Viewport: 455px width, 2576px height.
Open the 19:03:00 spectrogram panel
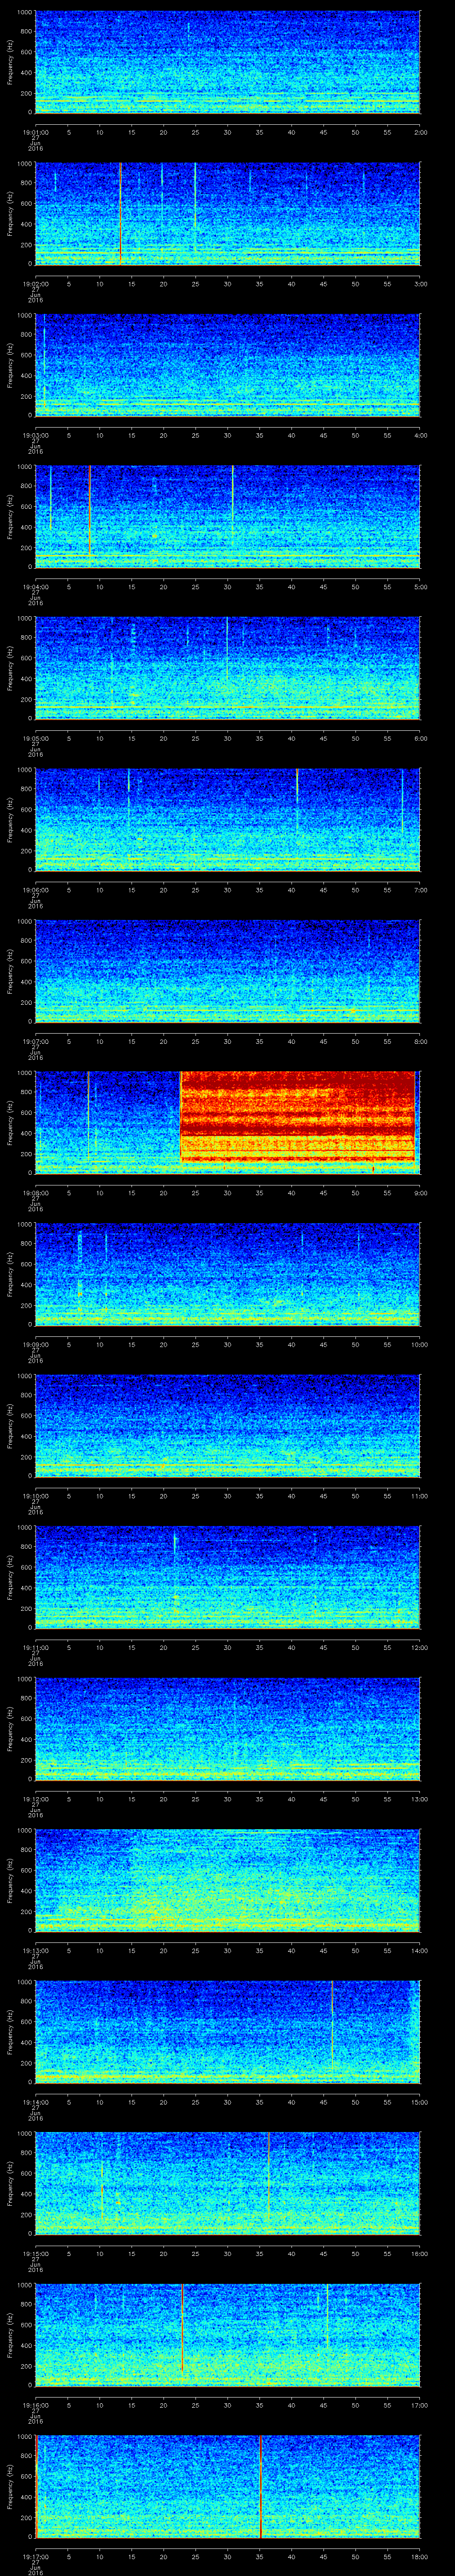[x=227, y=365]
